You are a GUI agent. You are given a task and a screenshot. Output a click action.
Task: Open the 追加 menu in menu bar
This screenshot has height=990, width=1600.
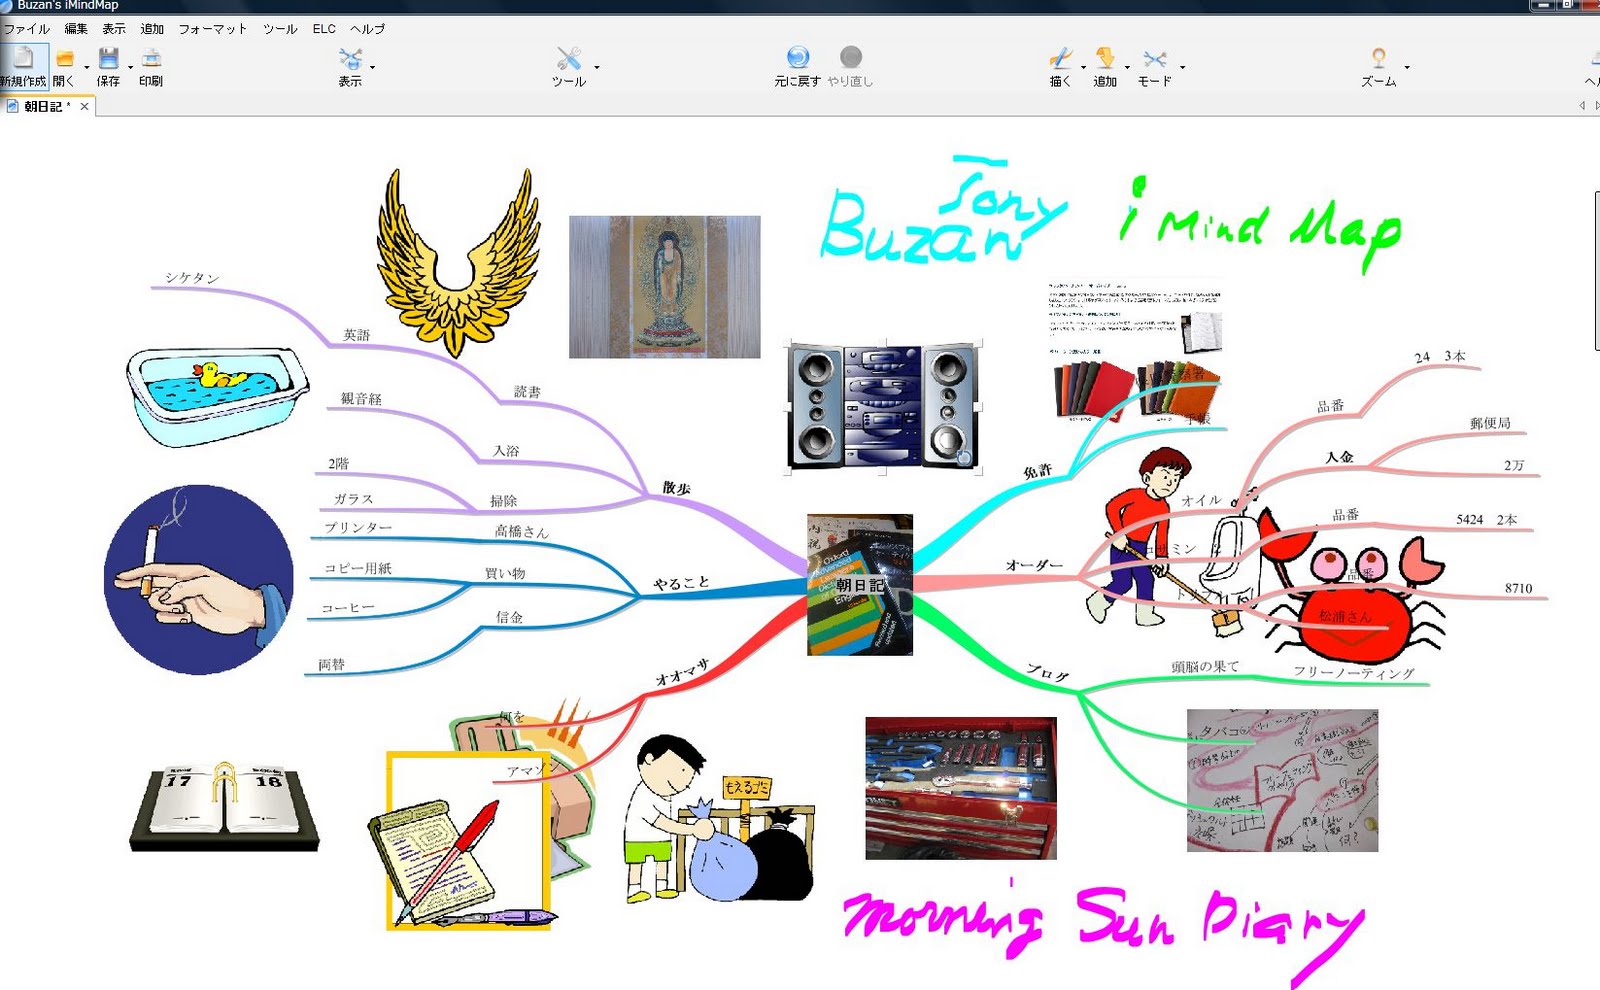pos(152,29)
